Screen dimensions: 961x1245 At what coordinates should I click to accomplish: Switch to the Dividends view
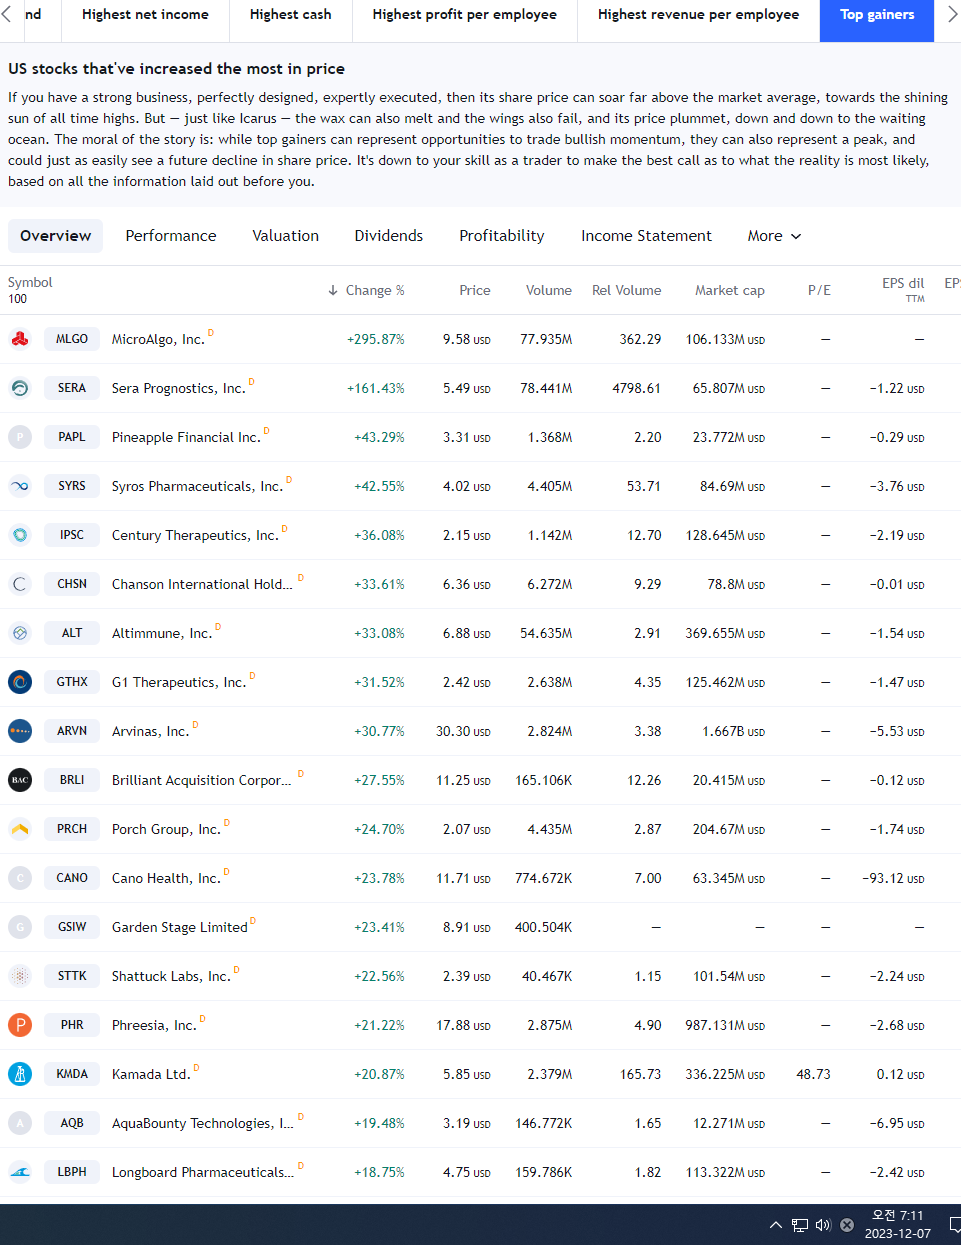(x=389, y=236)
